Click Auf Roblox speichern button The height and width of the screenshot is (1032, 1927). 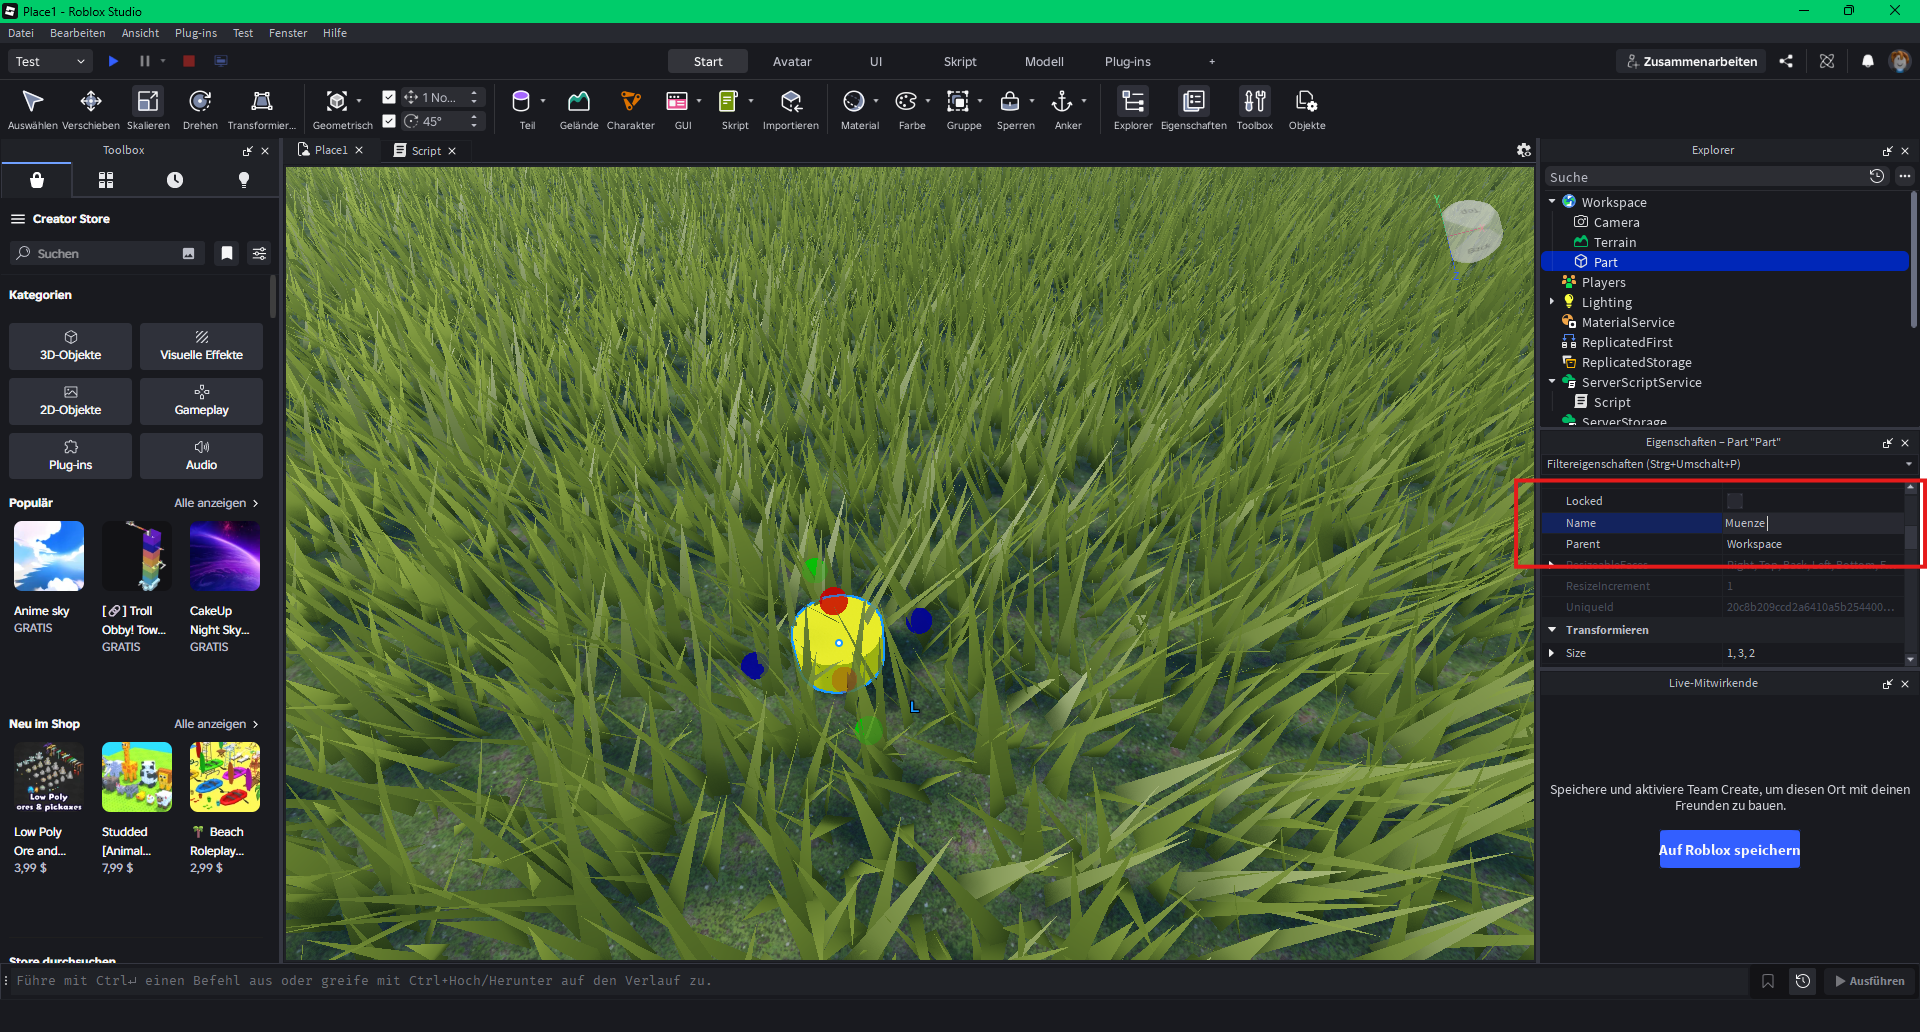click(x=1729, y=850)
